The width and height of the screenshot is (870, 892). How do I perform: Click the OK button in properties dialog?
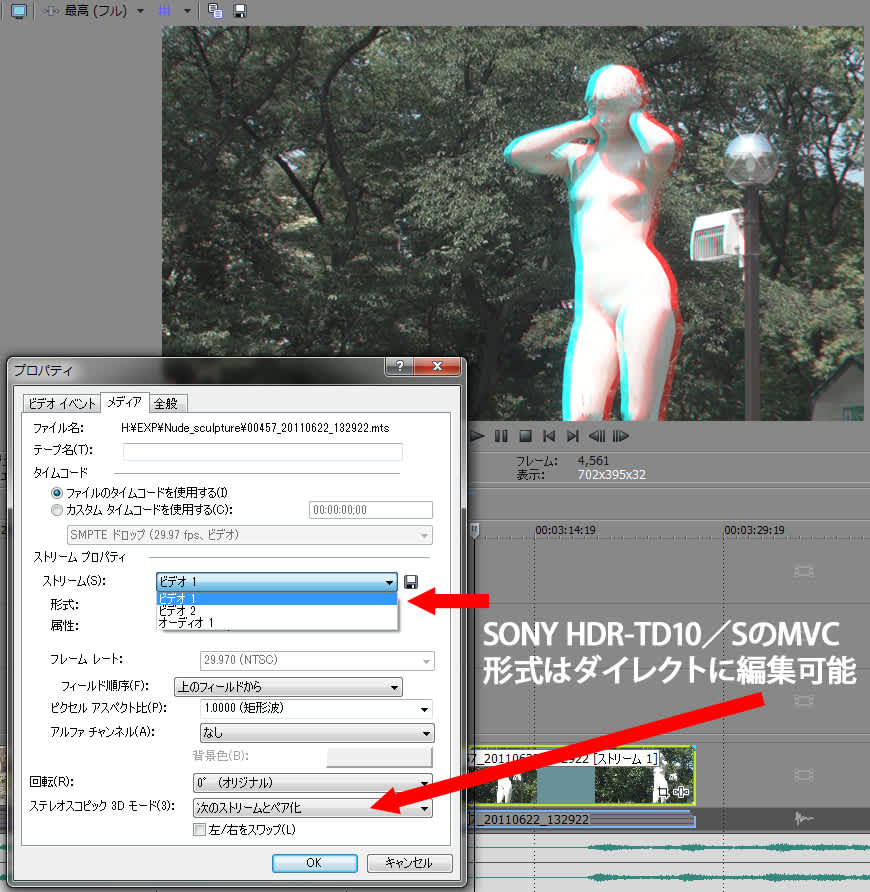[313, 862]
